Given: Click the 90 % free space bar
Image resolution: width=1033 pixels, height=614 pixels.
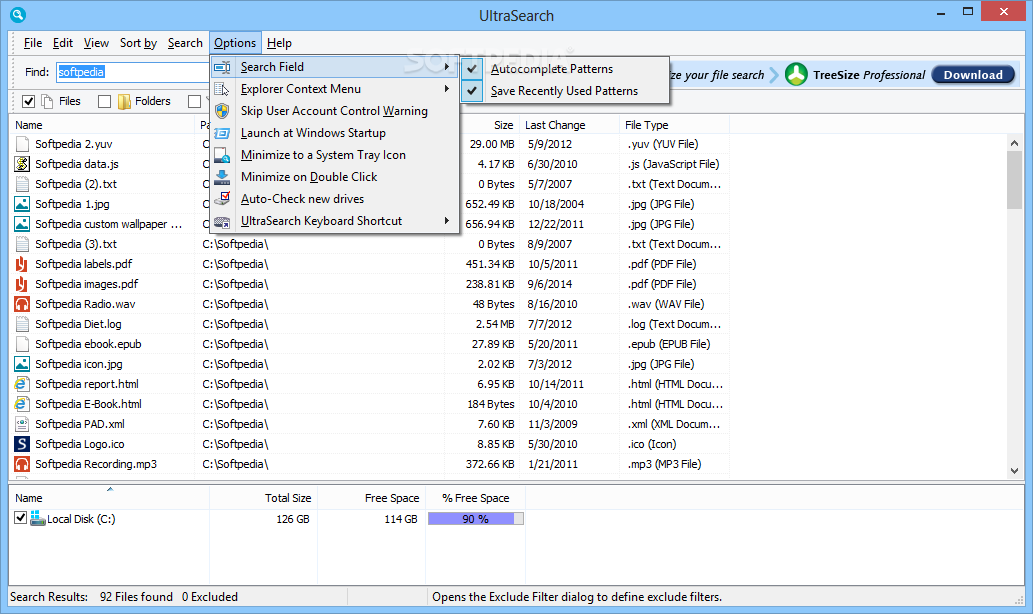Looking at the screenshot, I should pyautogui.click(x=476, y=519).
